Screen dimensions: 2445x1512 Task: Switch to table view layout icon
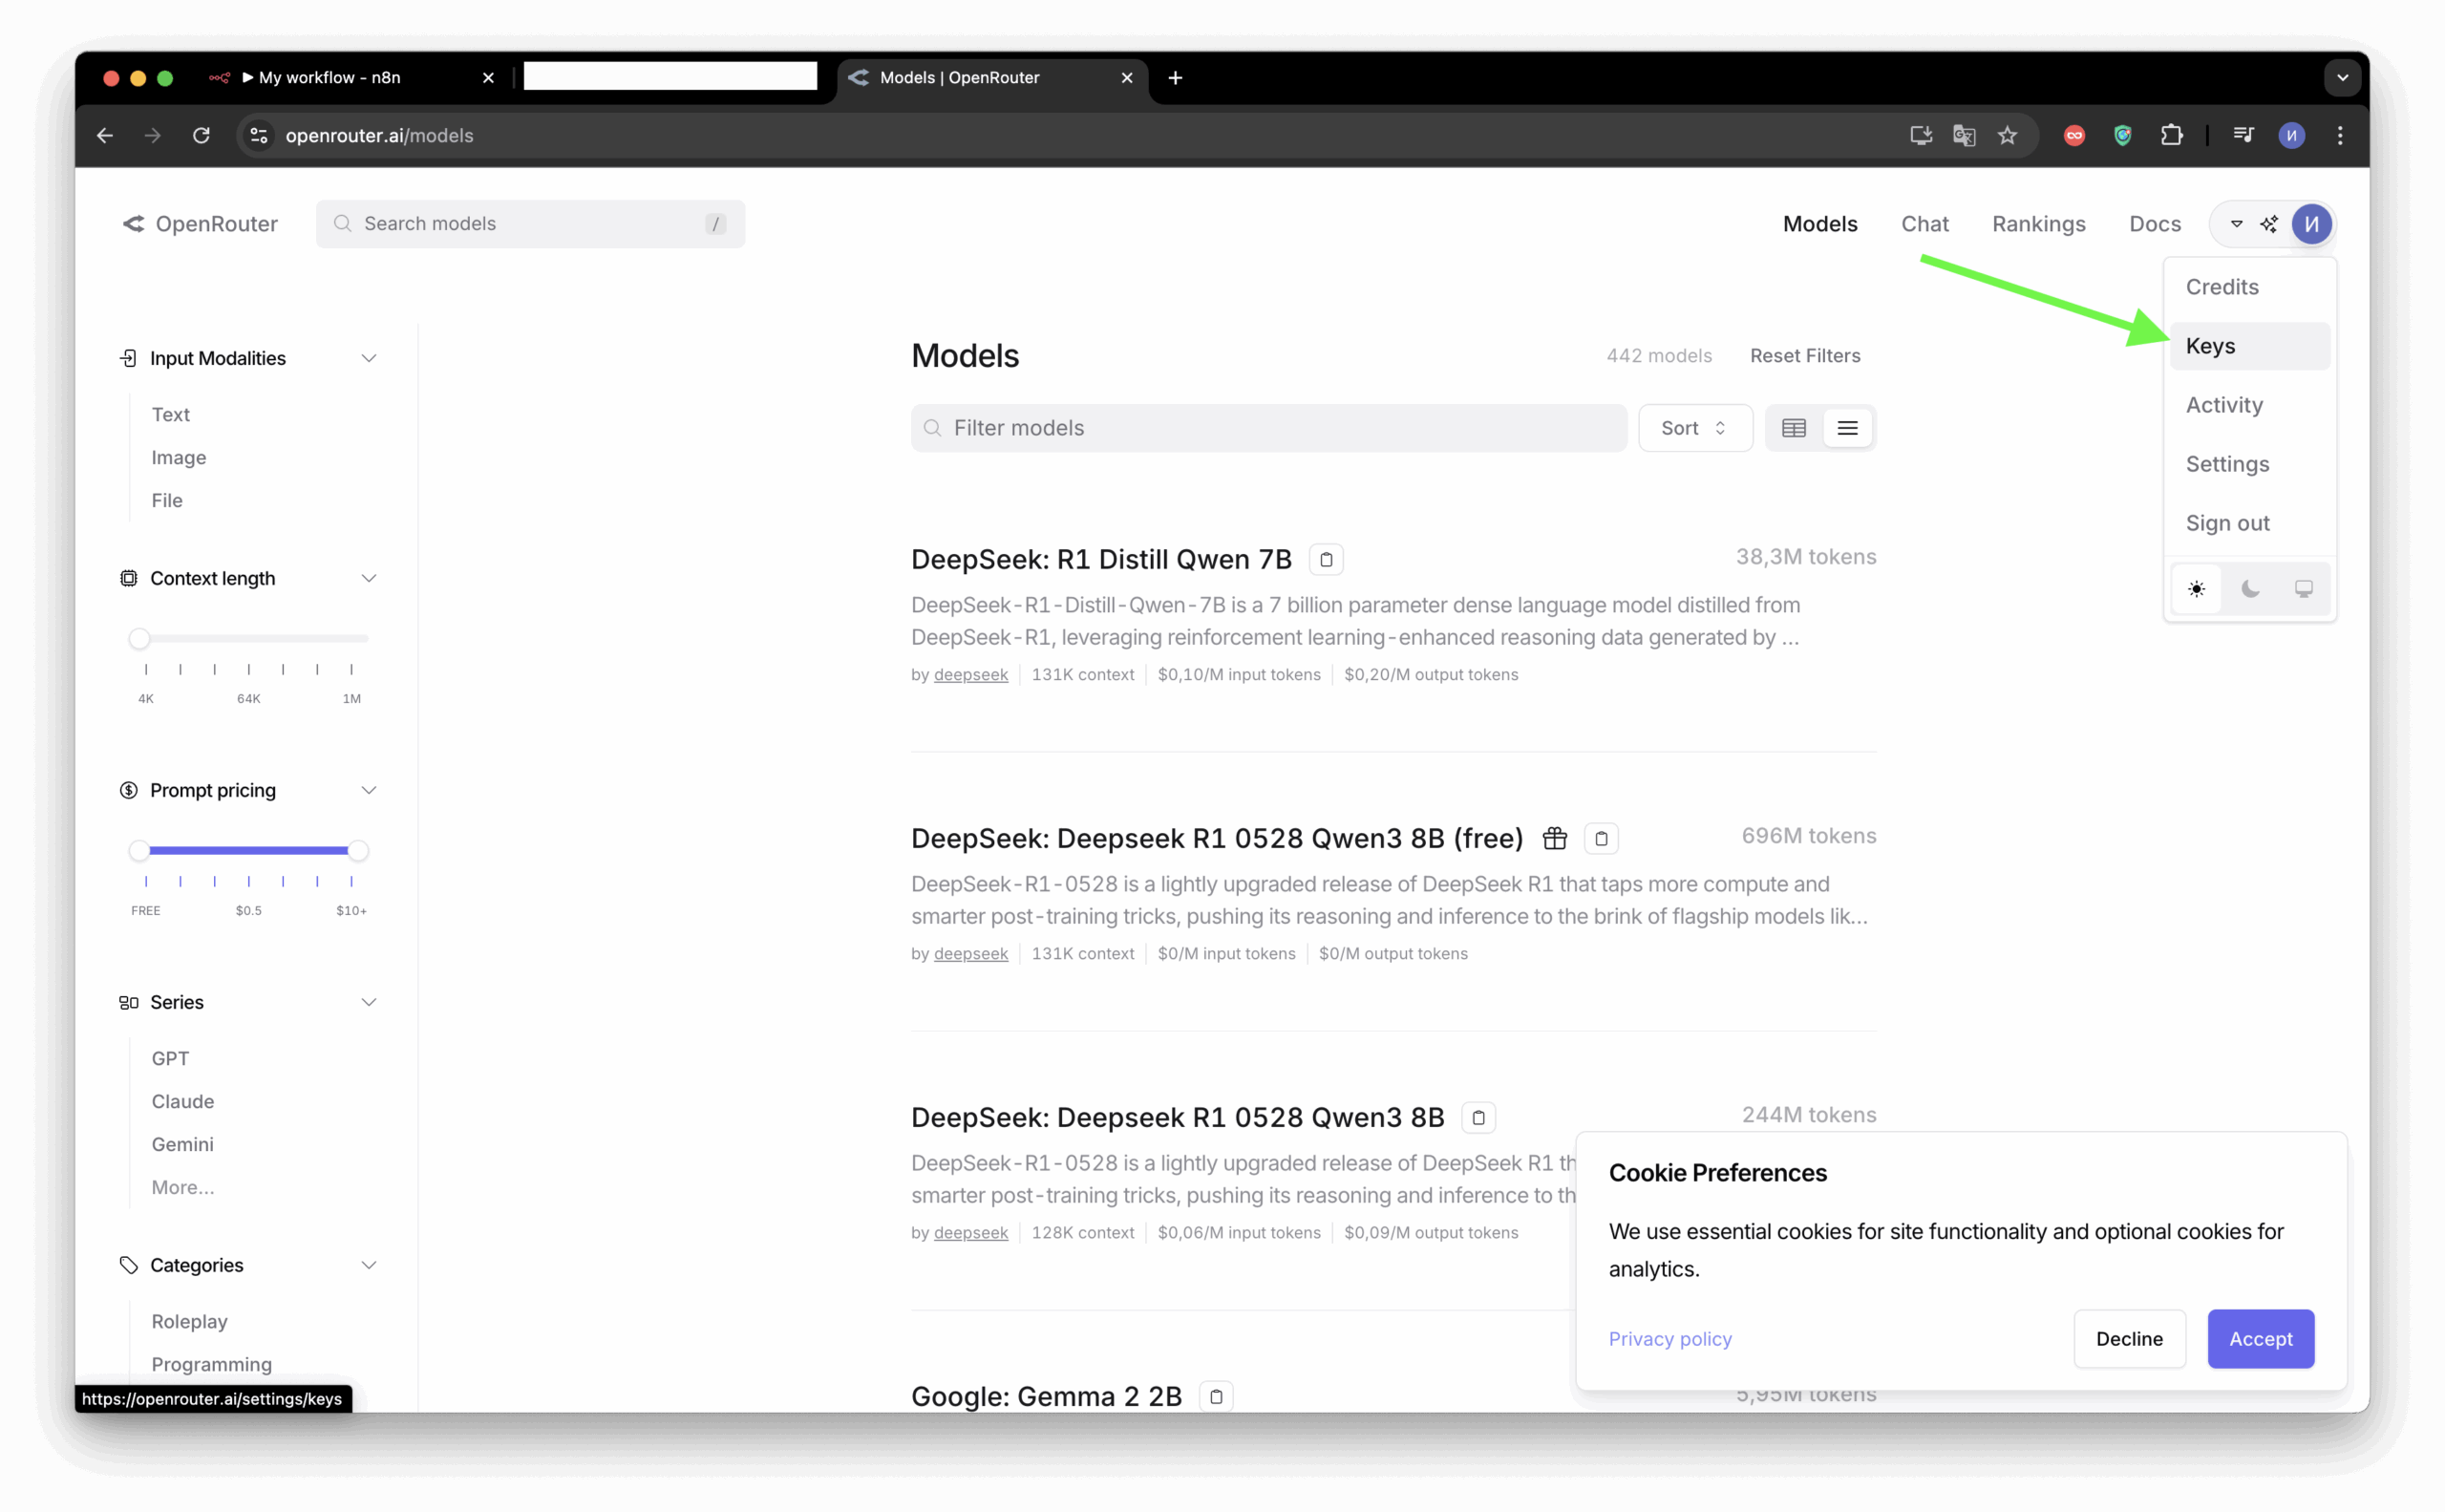point(1794,428)
